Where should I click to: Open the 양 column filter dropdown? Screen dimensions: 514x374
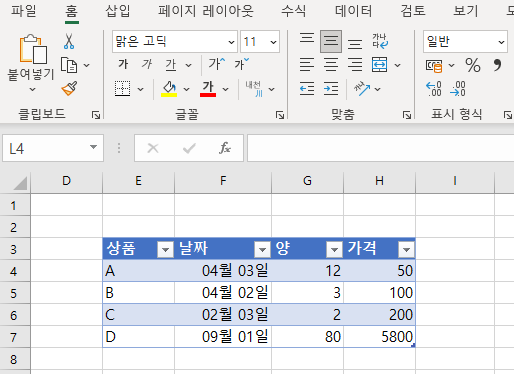tap(334, 249)
